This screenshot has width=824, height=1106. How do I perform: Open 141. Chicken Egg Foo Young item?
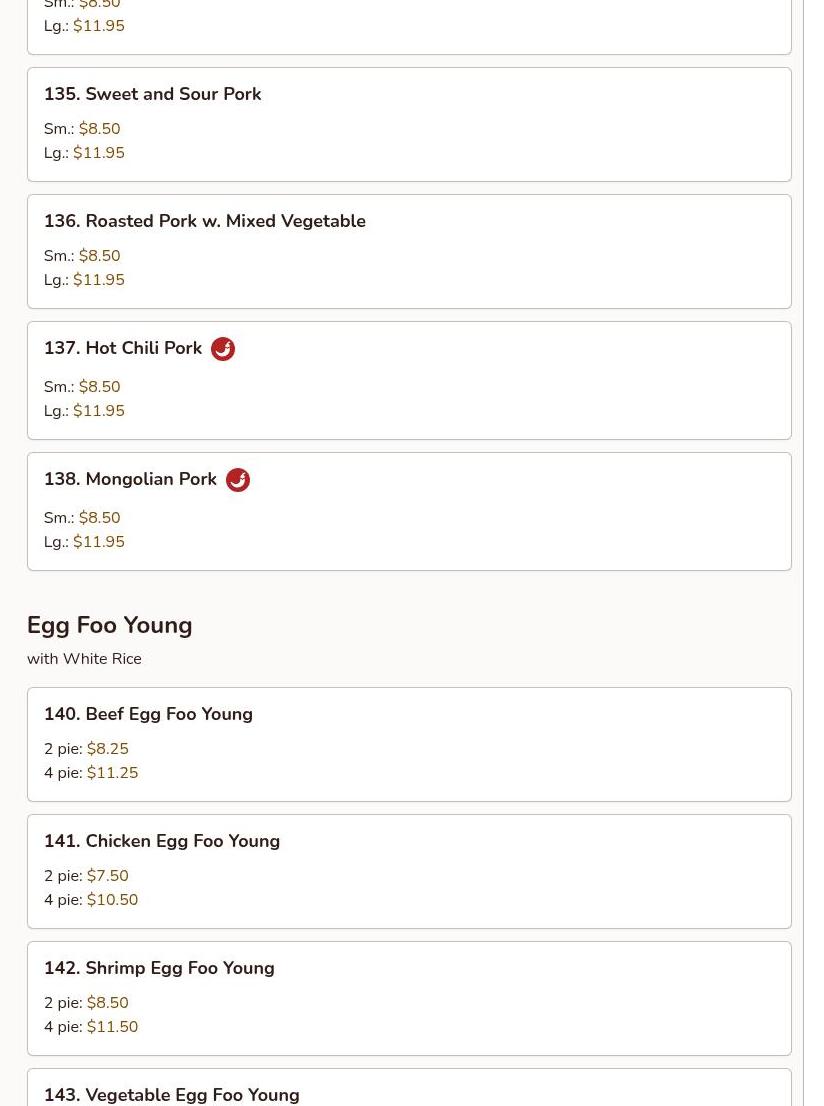[x=409, y=871]
